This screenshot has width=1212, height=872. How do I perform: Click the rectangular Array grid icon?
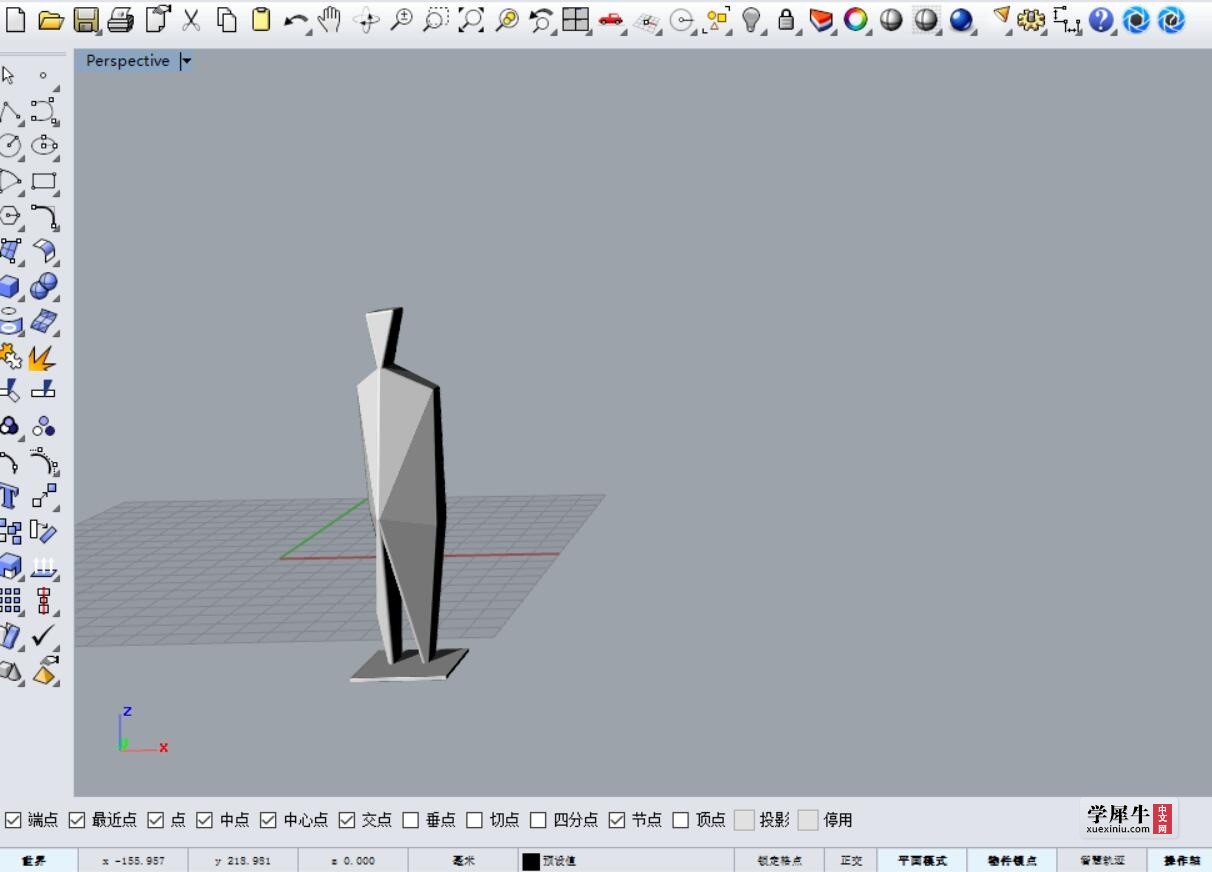(10, 600)
